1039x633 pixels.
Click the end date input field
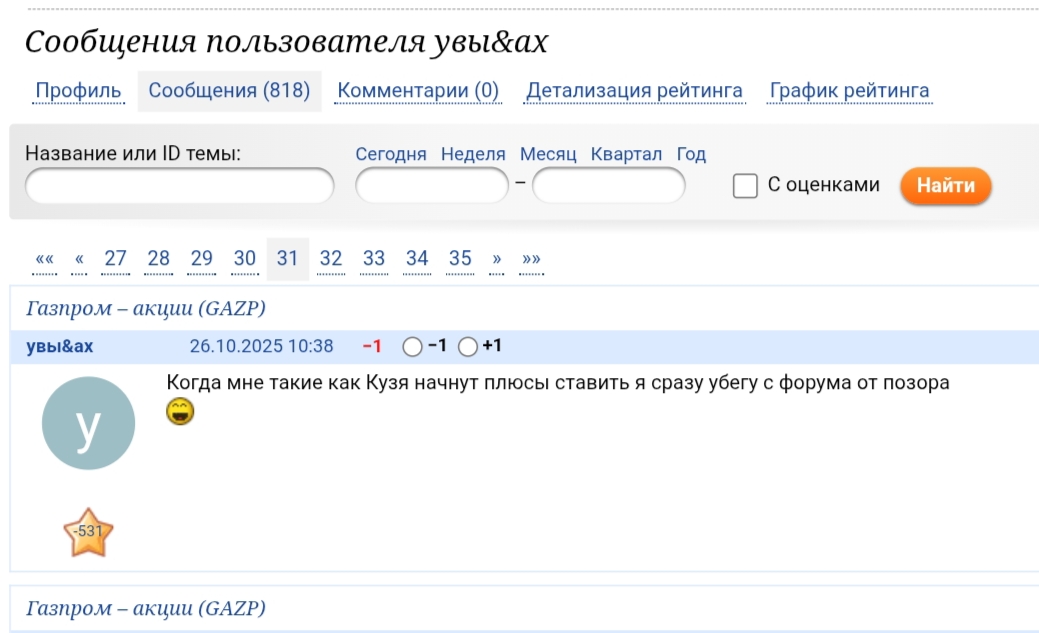[609, 186]
